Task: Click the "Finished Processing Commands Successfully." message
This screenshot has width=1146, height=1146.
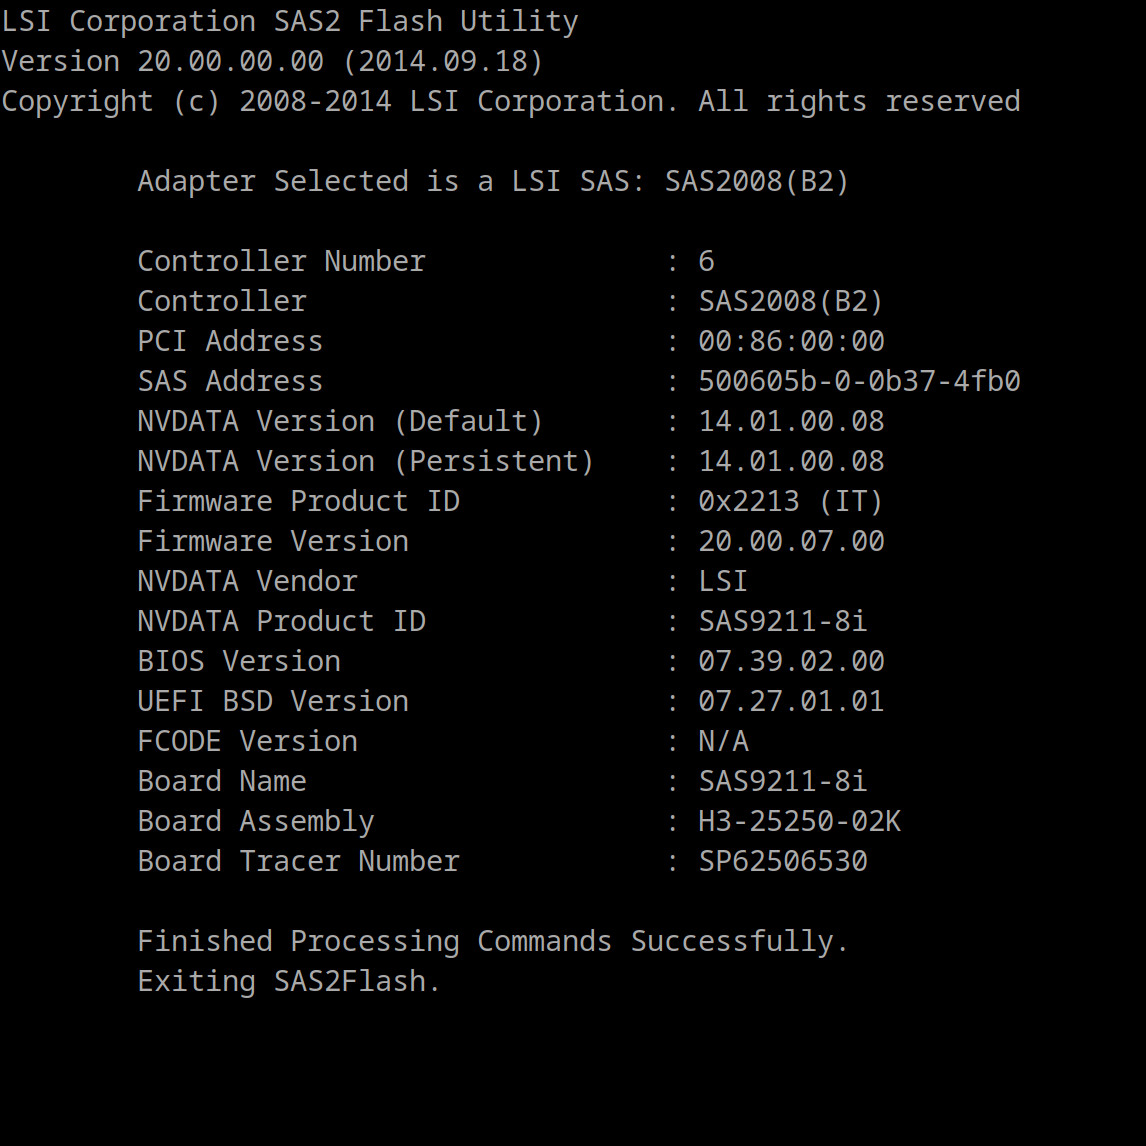Action: 493,941
